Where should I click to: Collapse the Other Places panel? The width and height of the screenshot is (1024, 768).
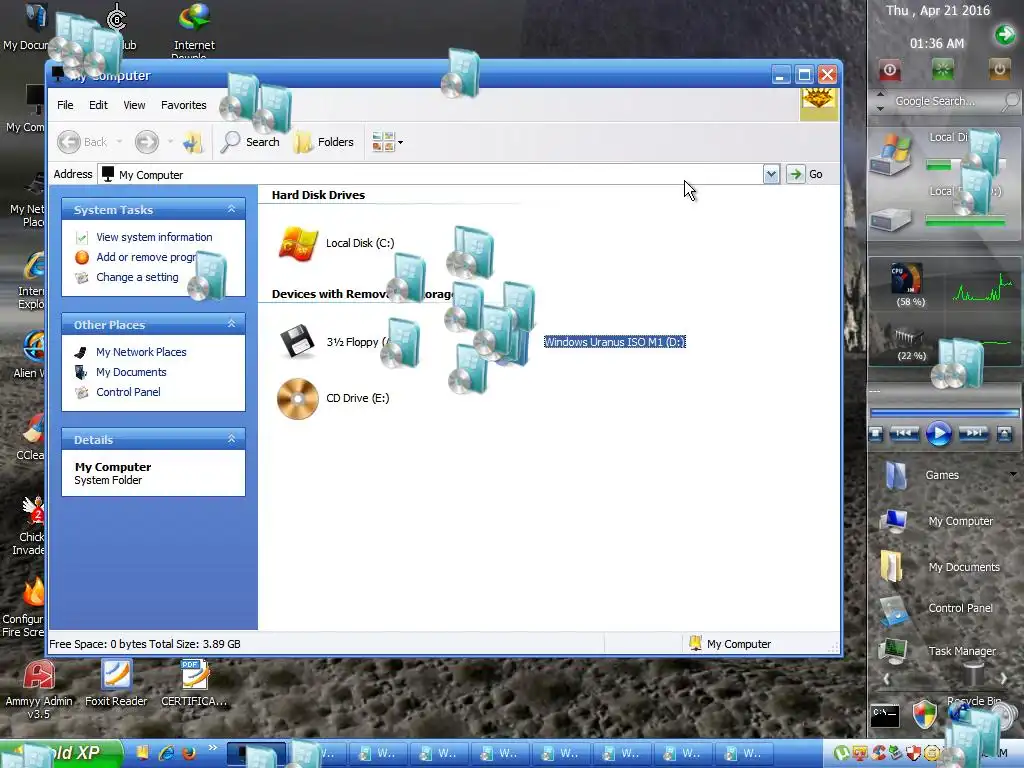click(x=231, y=324)
